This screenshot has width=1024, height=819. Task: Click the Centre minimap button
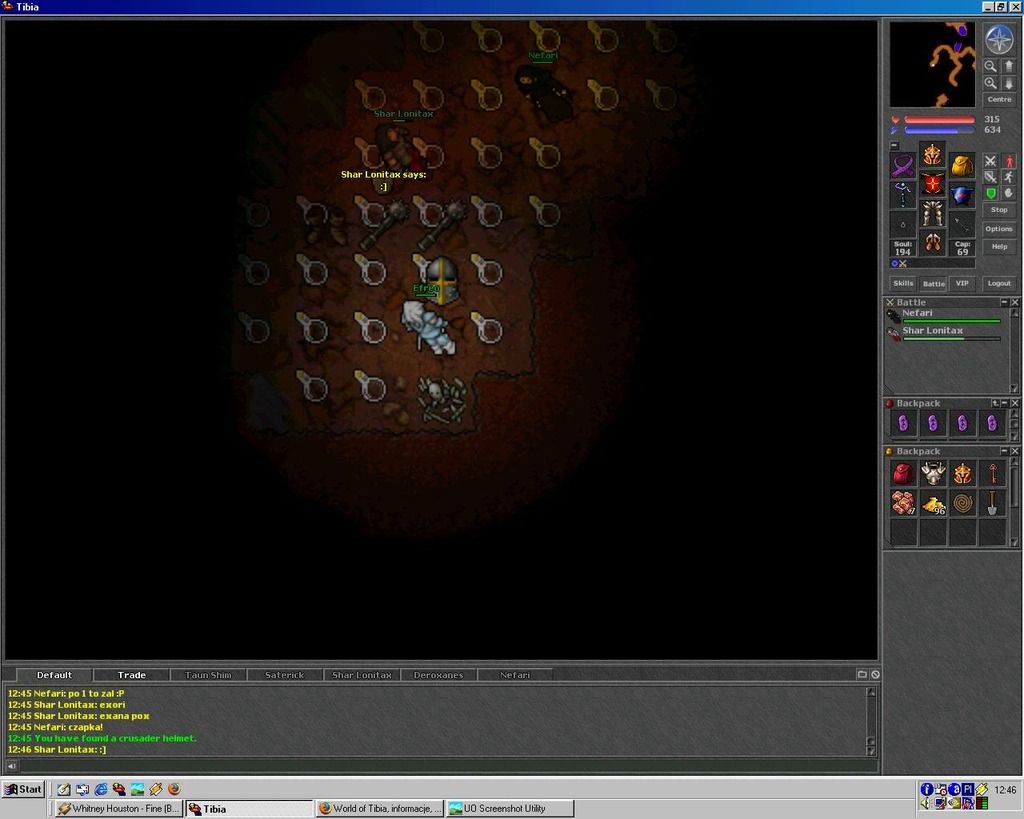[x=999, y=99]
